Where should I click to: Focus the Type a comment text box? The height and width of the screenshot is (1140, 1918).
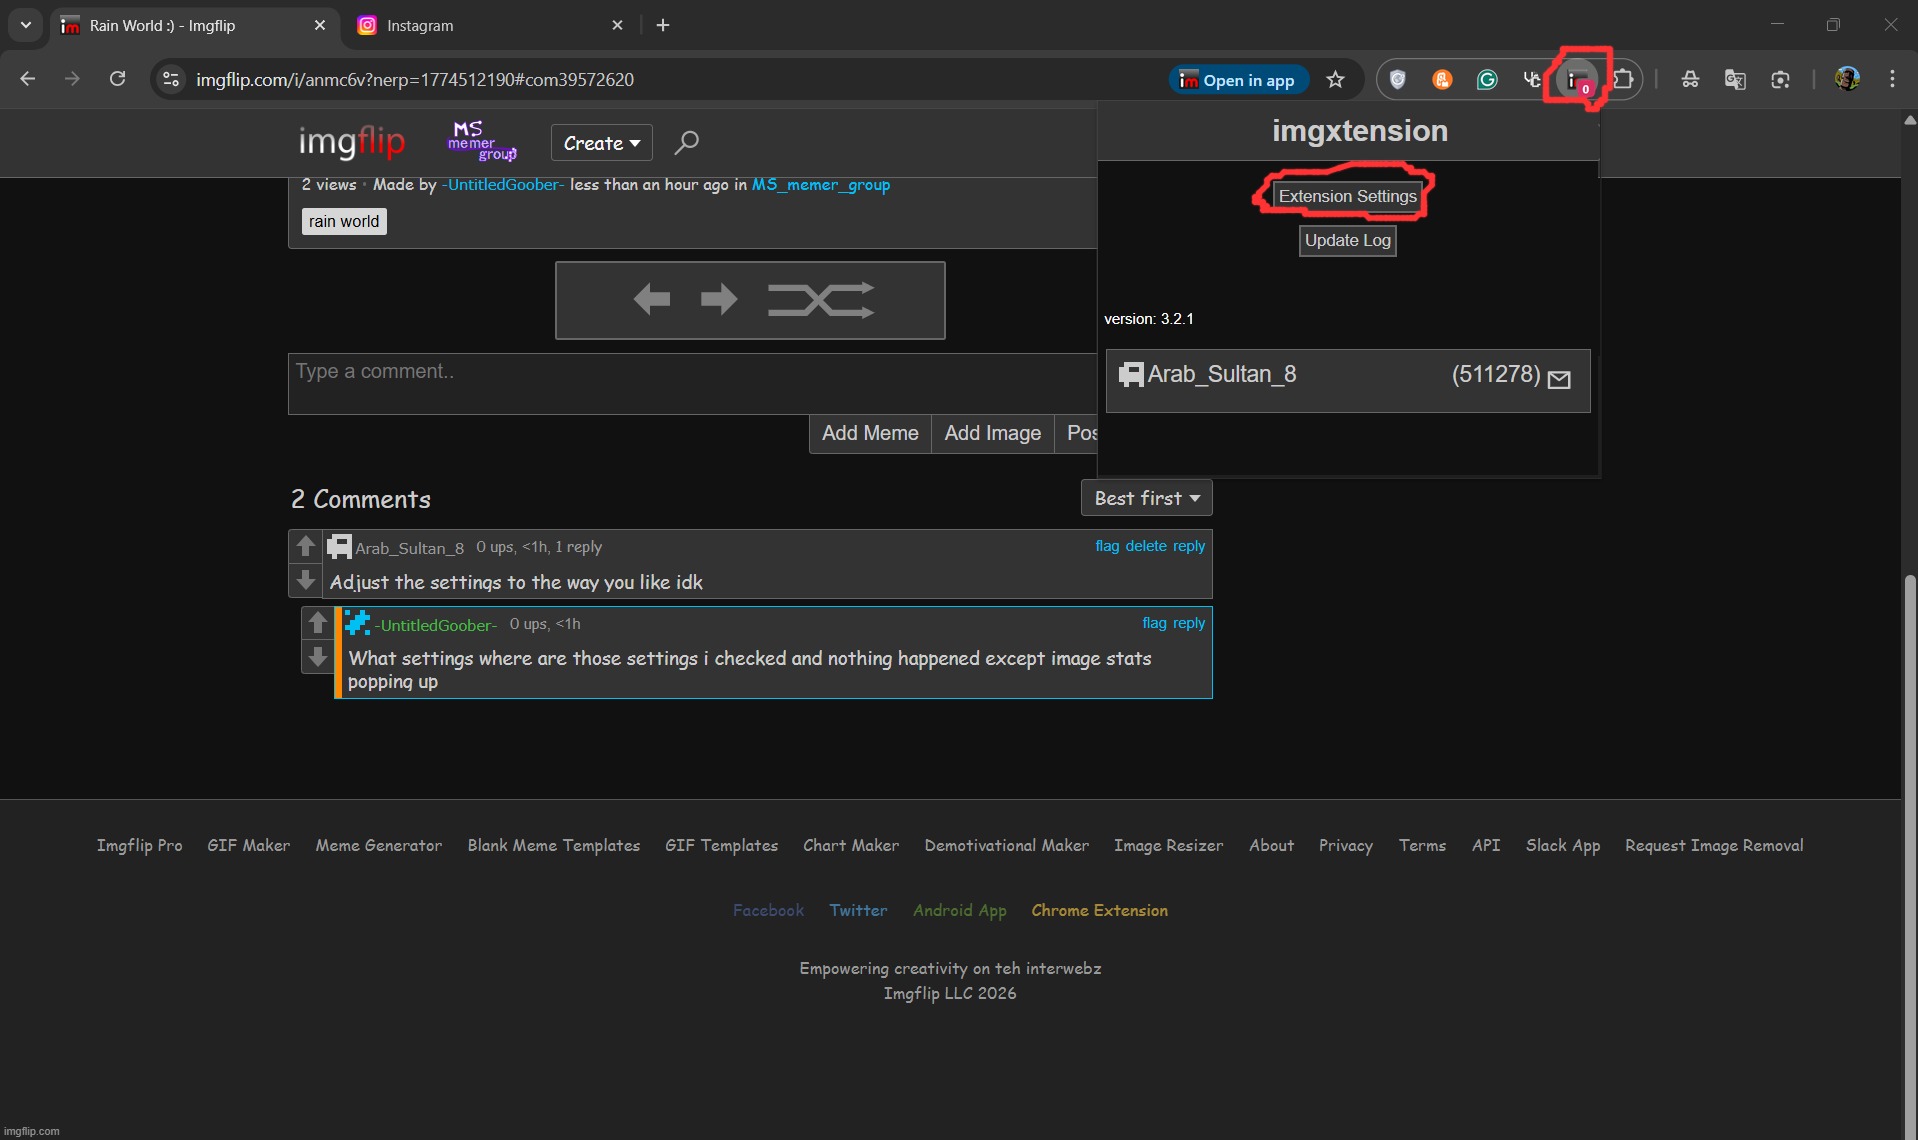point(690,383)
